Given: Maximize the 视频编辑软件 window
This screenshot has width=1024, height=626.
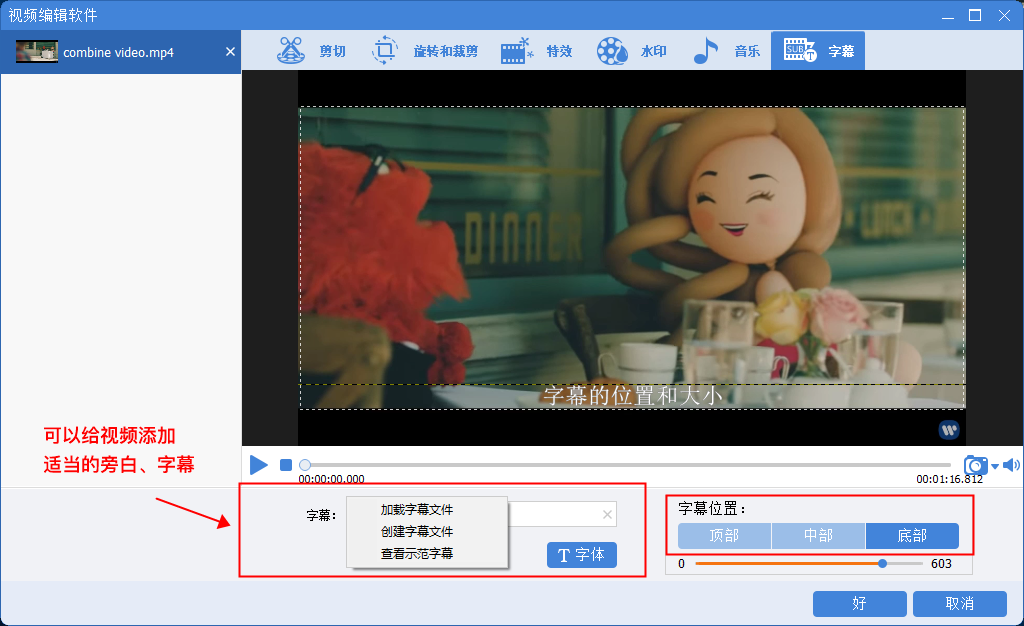Looking at the screenshot, I should click(975, 15).
